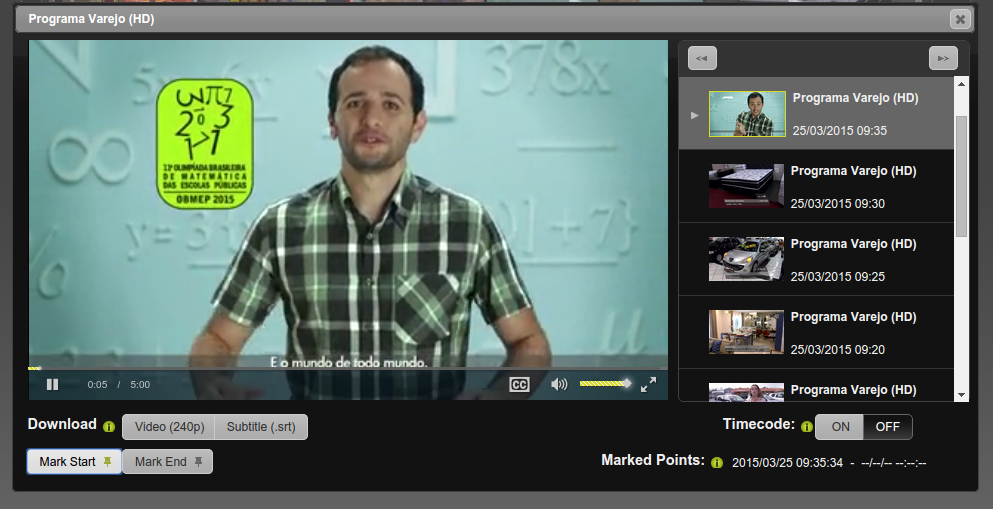Click the next playlist page arrow
Viewport: 993px width, 509px height.
[943, 59]
